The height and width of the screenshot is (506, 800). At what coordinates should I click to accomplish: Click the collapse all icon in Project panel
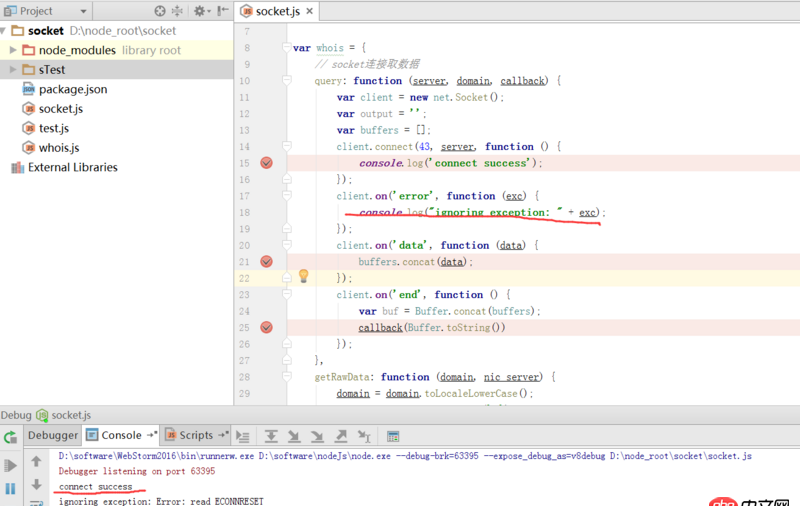178,11
